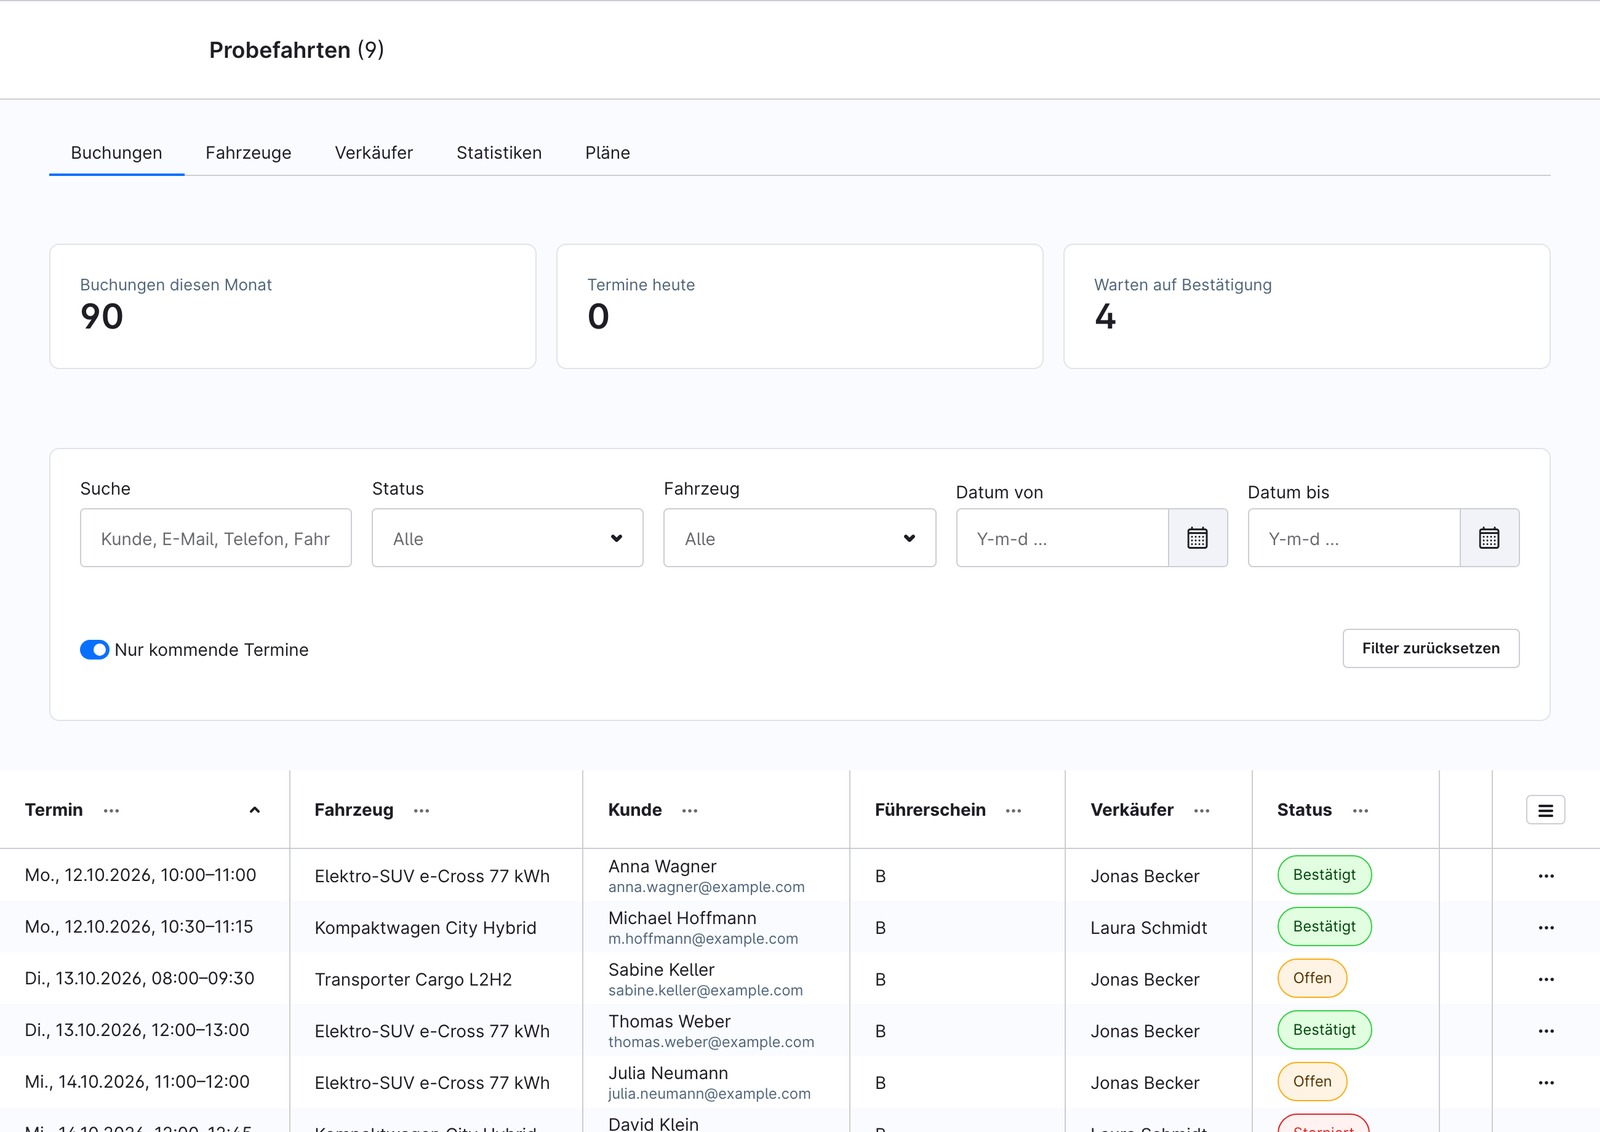Switch to the Fahrzeuge tab
This screenshot has height=1132, width=1600.
[248, 153]
